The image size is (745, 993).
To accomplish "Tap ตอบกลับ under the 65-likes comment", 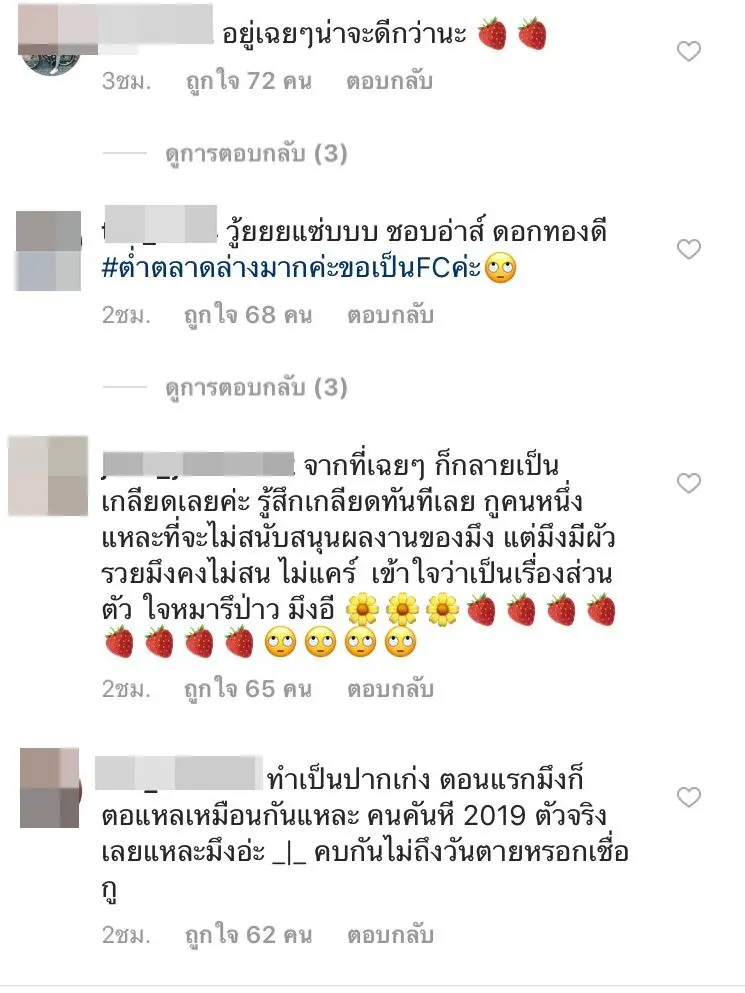I will 390,688.
